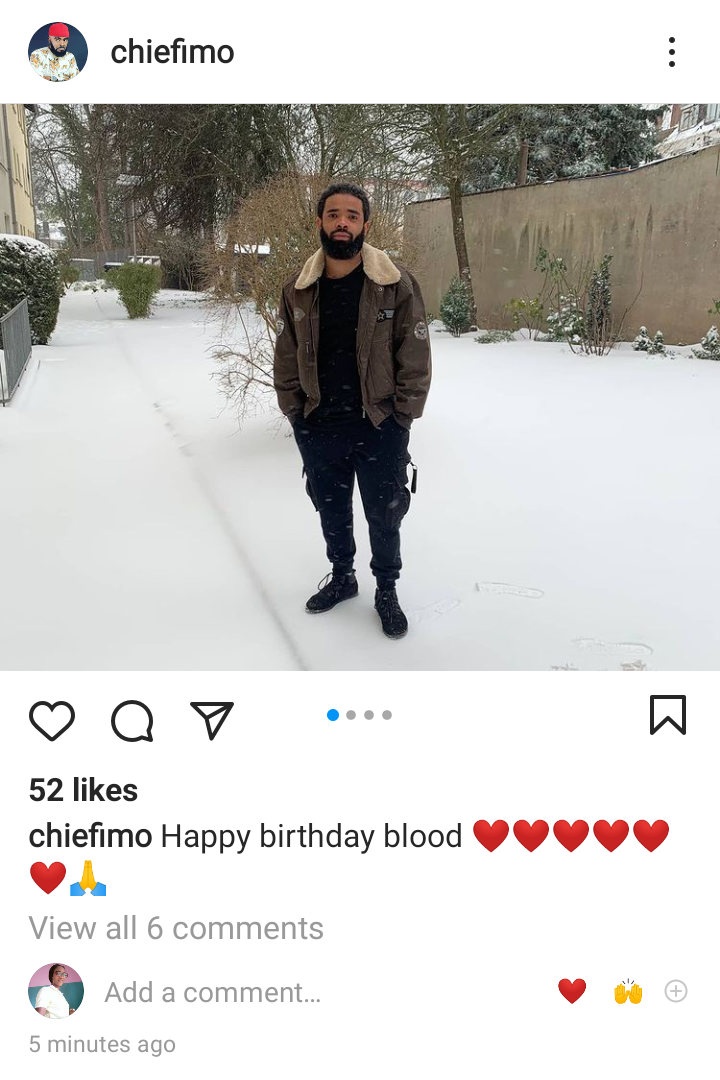Jump to the third carousel dot
Viewport: 720px width, 1080px height.
[369, 715]
